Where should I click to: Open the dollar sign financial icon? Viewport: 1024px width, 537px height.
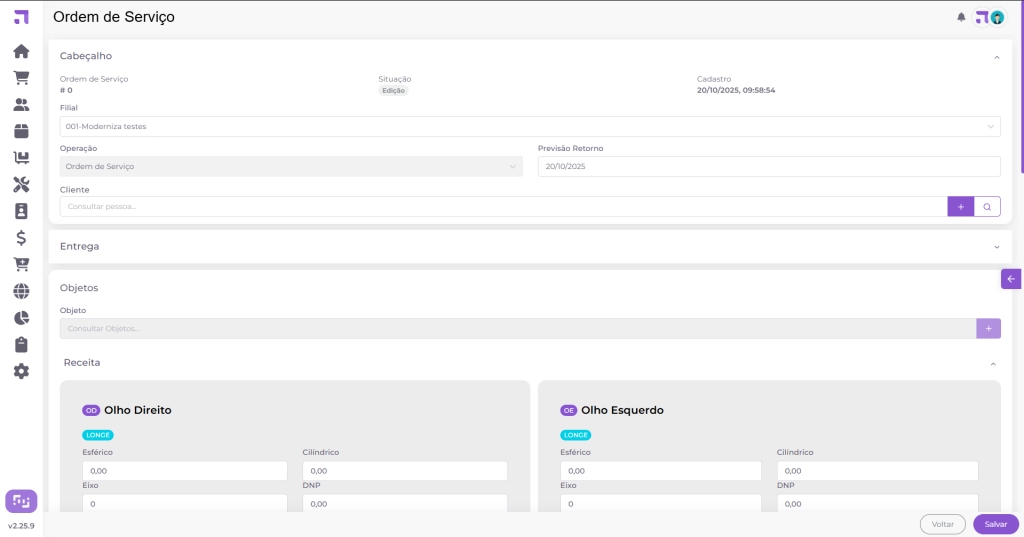coord(21,237)
